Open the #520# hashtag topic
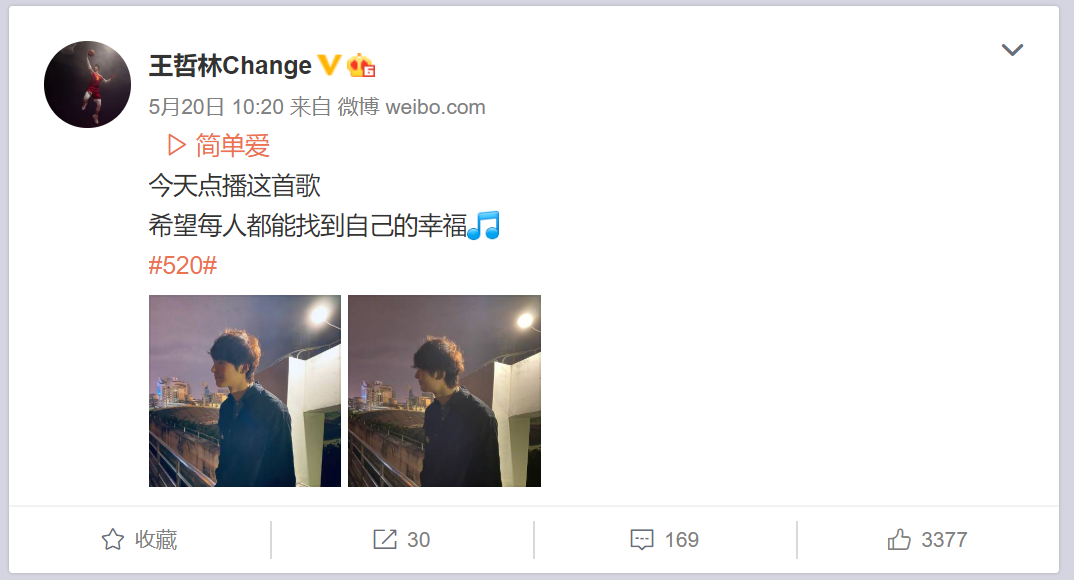This screenshot has height=580, width=1074. (x=183, y=265)
